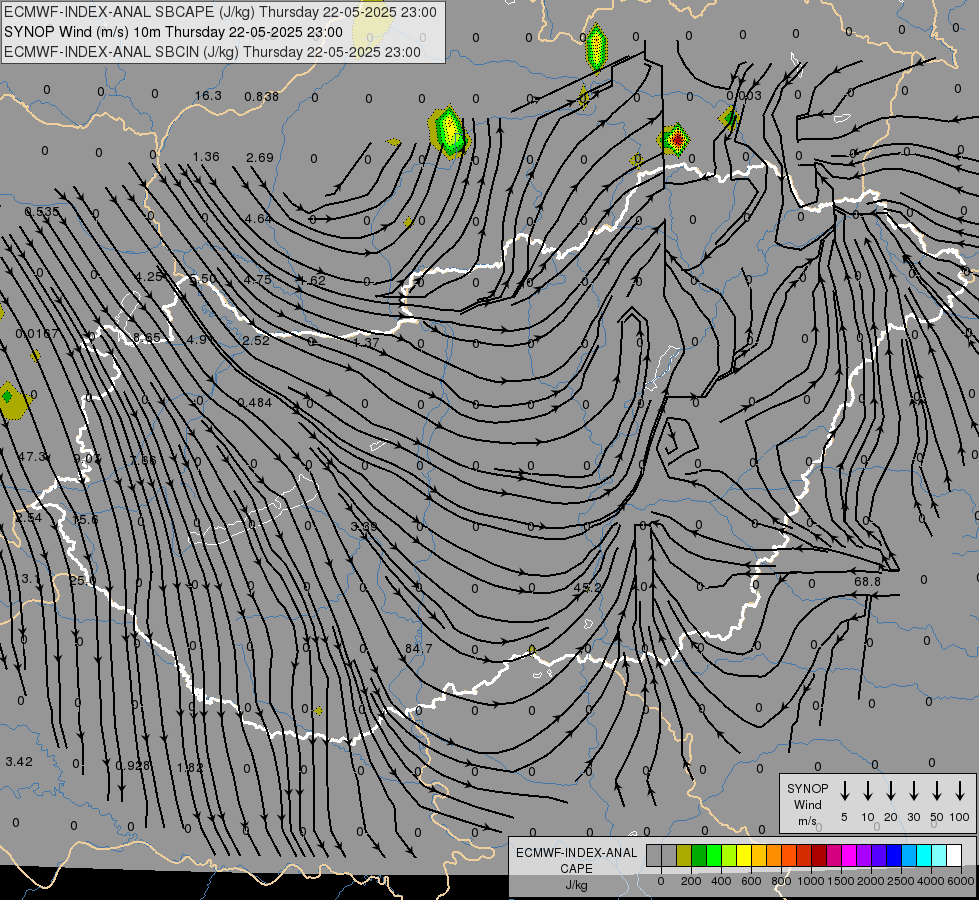Click the CIN value 68.8
This screenshot has height=900, width=979.
[867, 581]
